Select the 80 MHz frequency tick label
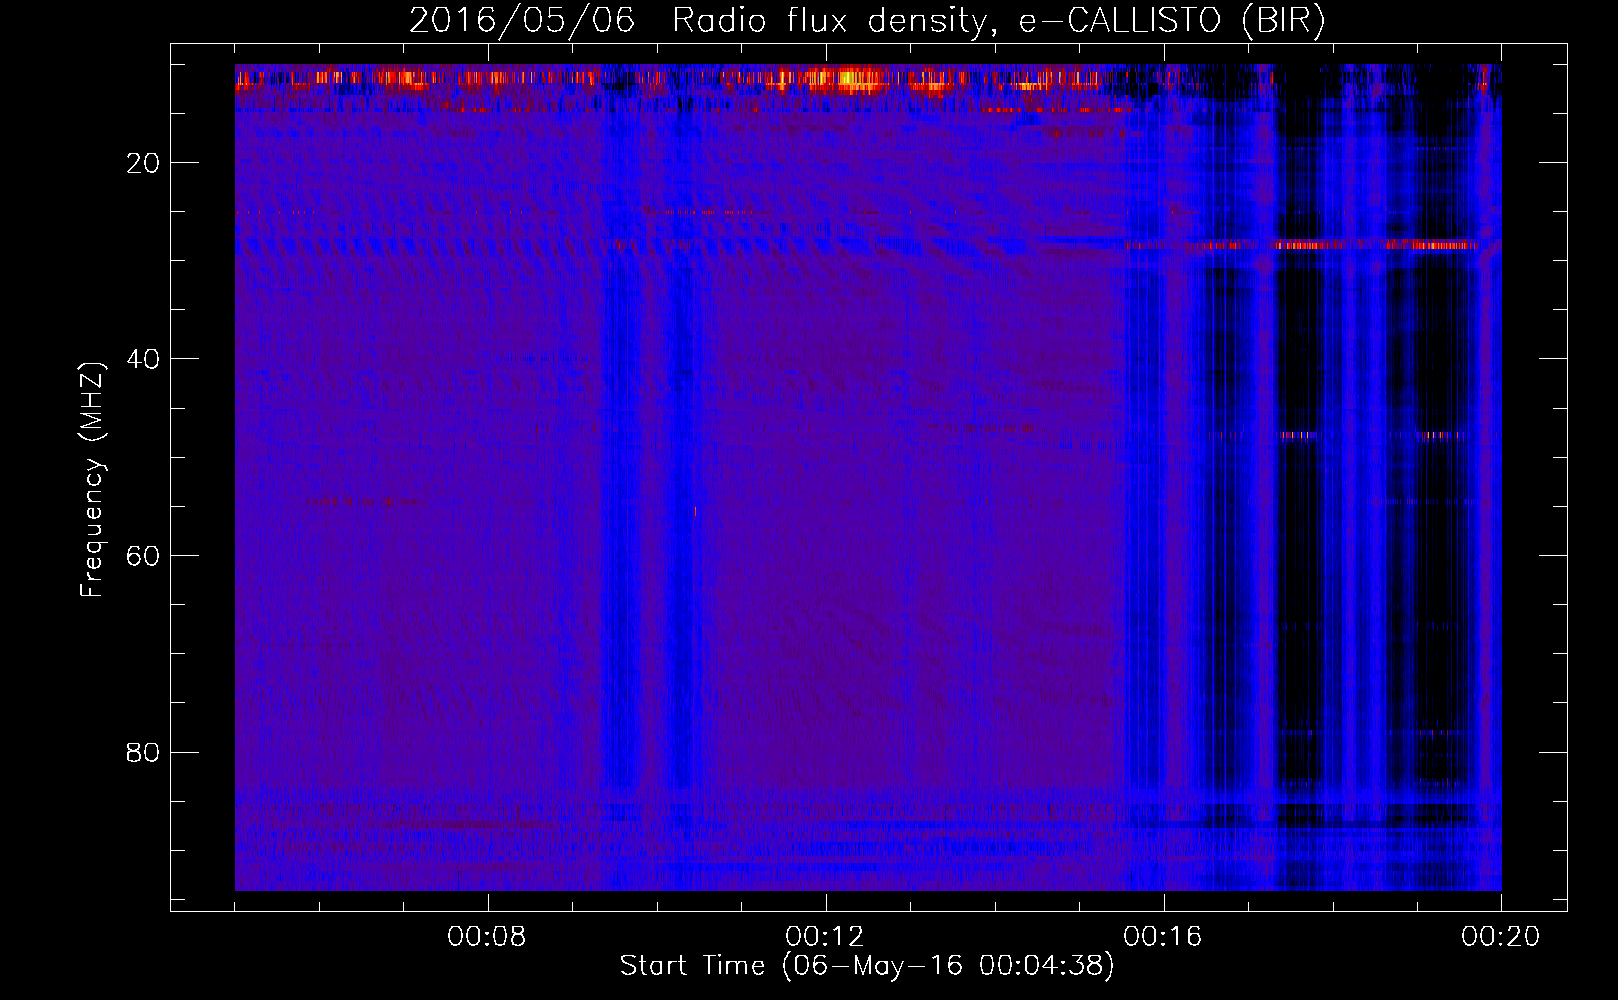1618x1000 pixels. pos(143,752)
